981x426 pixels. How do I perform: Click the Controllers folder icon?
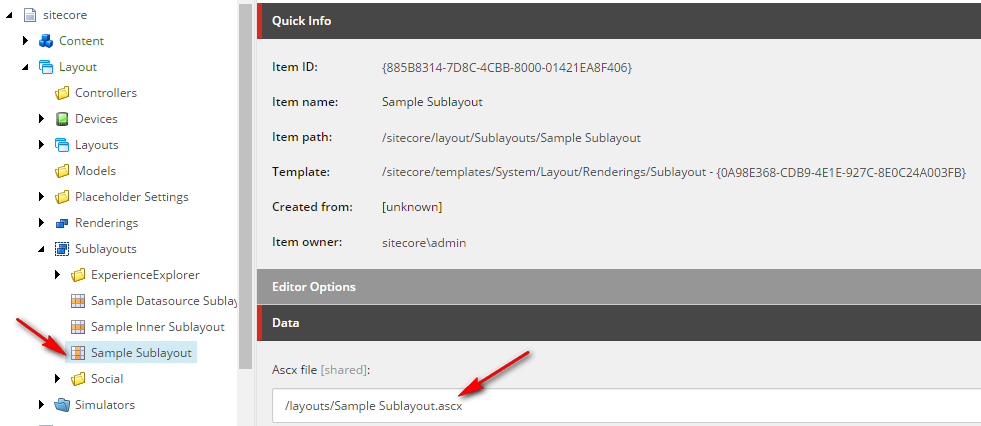61,93
